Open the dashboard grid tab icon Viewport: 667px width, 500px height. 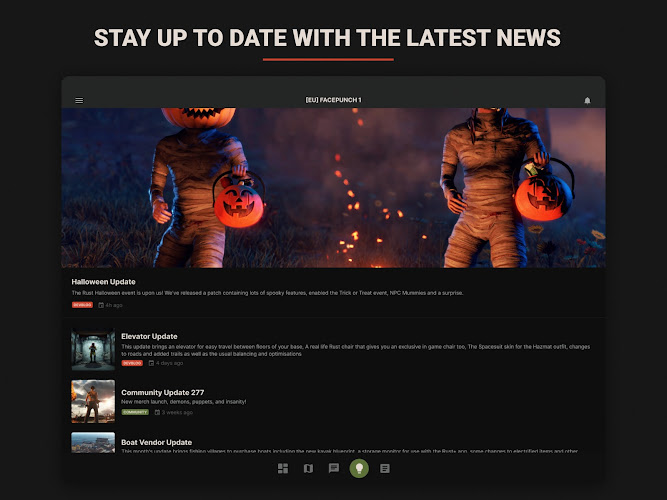[x=283, y=469]
